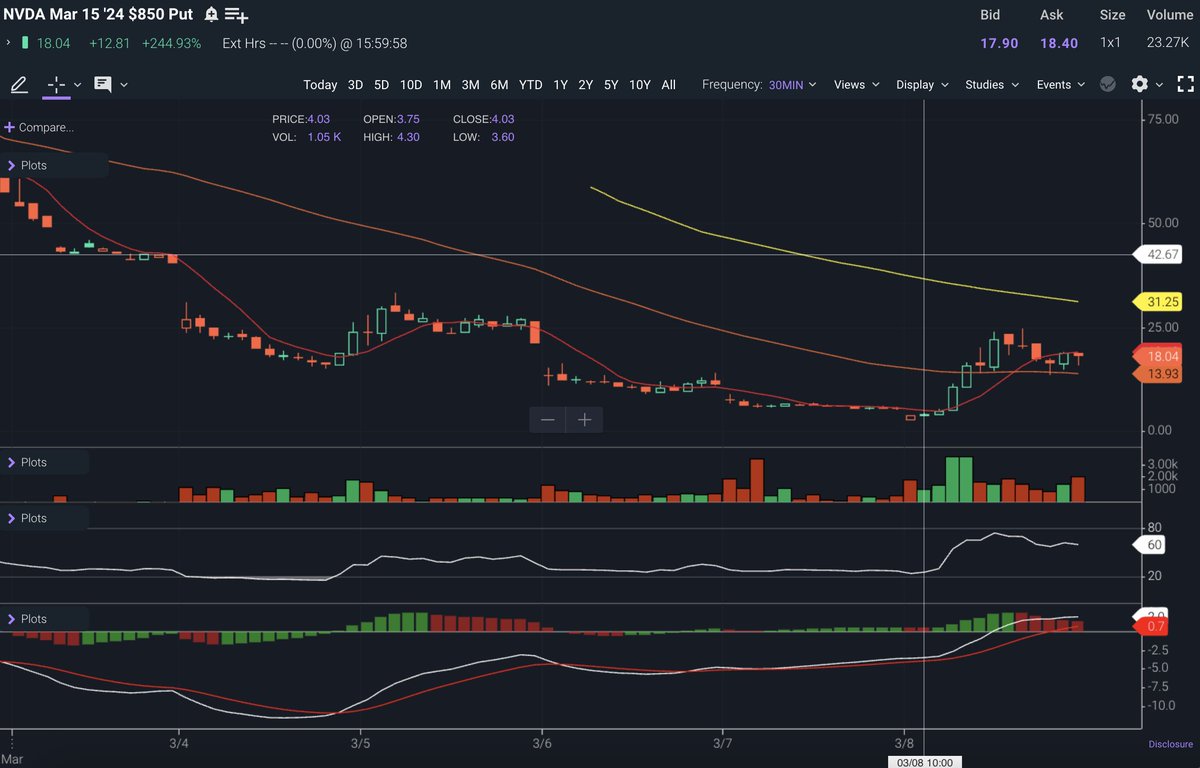Open the Views menu
Image resolution: width=1200 pixels, height=768 pixels.
pos(856,85)
